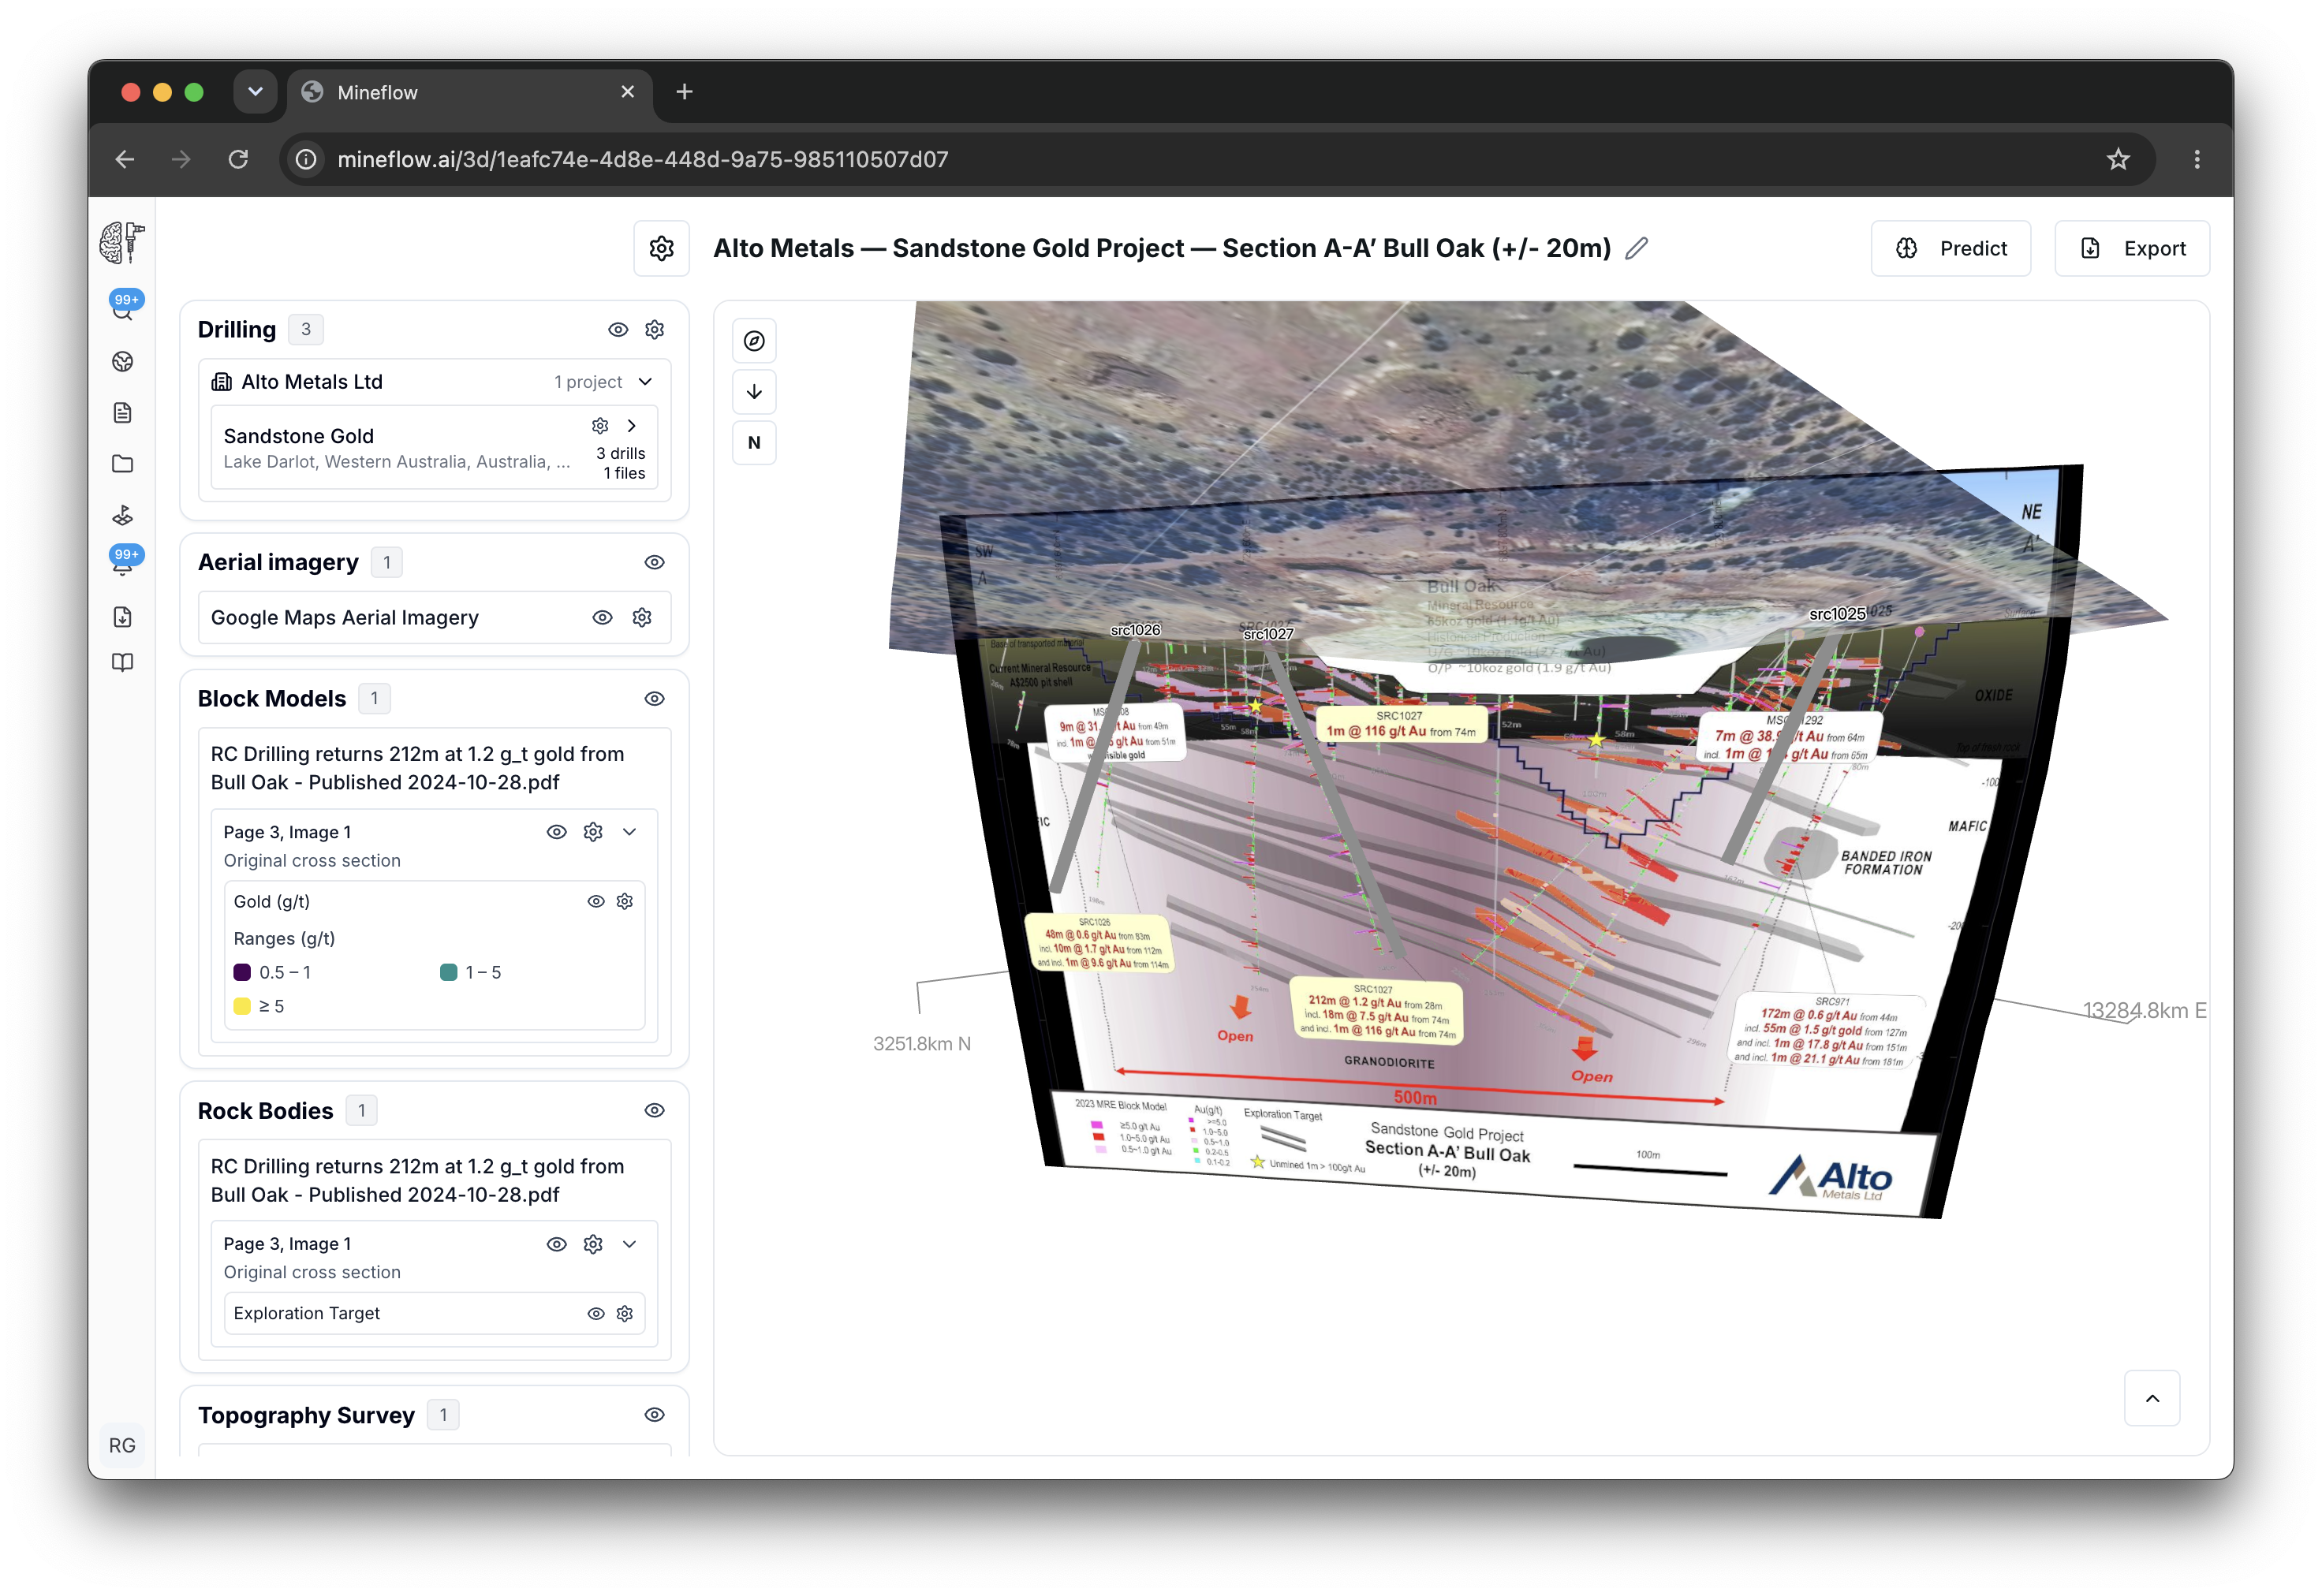Click the RG user avatar
The image size is (2322, 1596).
click(x=122, y=1445)
